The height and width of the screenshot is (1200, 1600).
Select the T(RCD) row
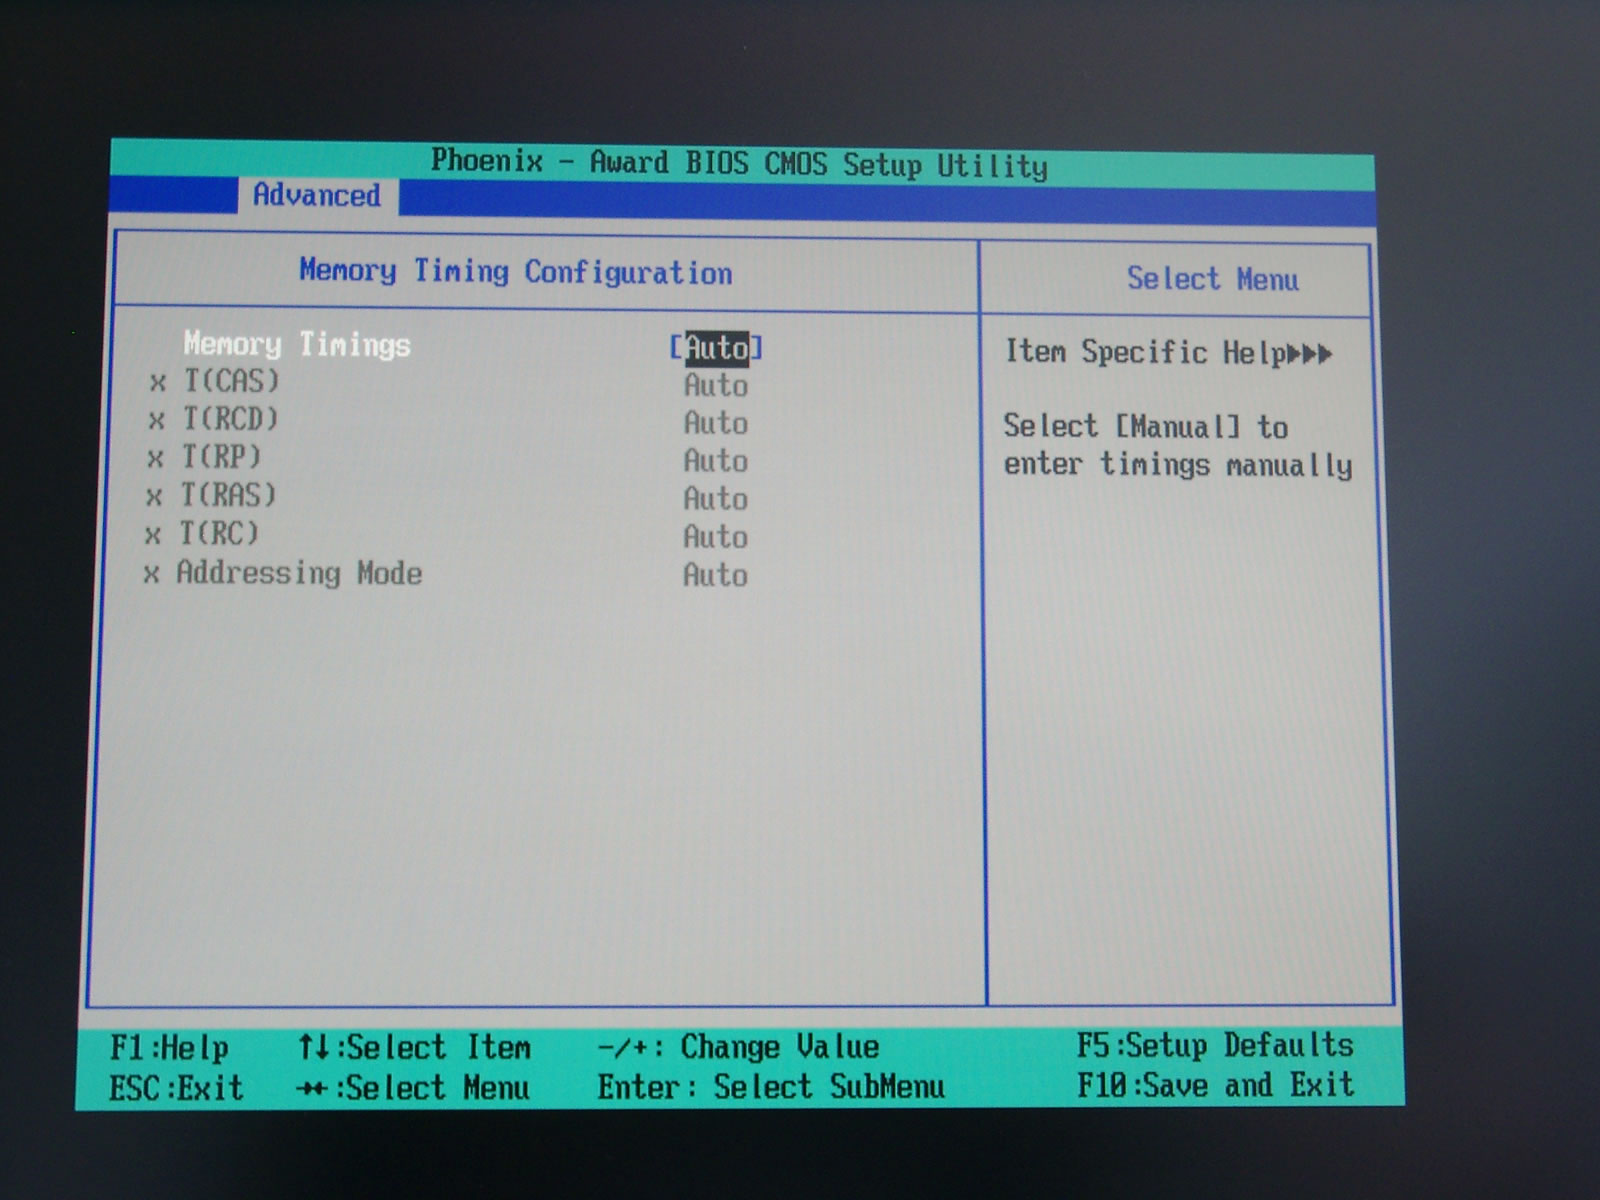448,421
